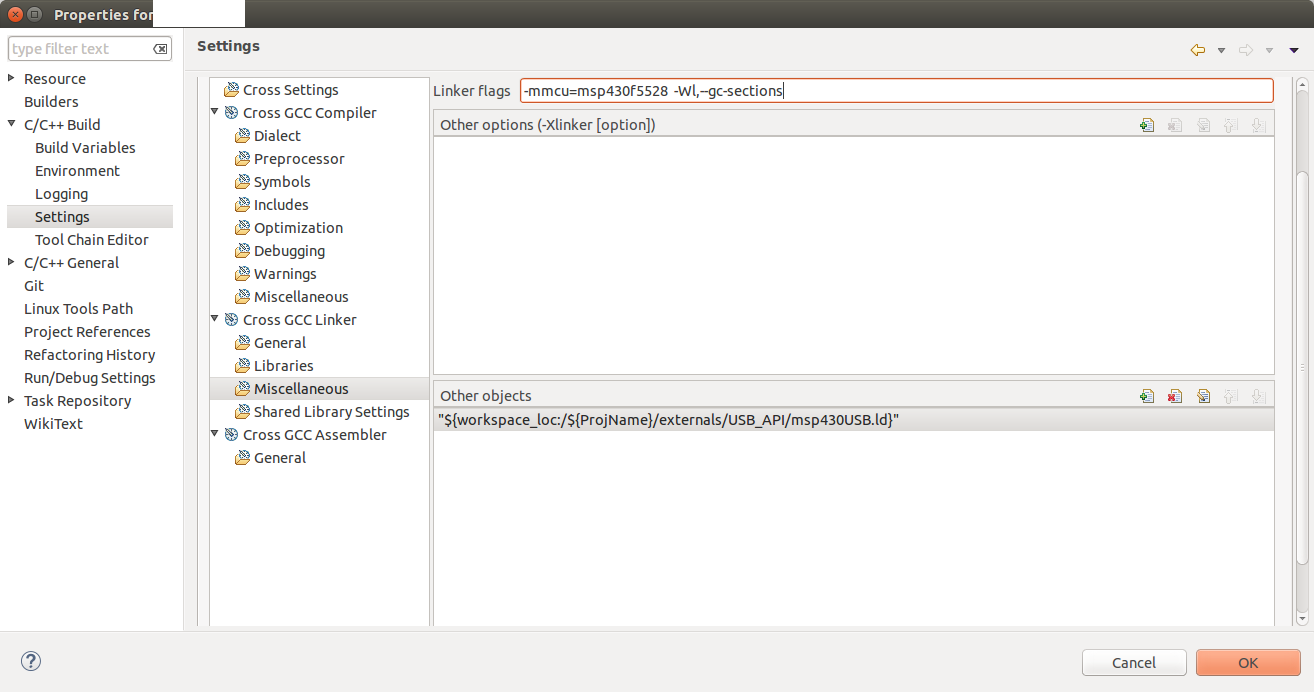Click the Cancel button
Image resolution: width=1314 pixels, height=692 pixels.
1134,662
